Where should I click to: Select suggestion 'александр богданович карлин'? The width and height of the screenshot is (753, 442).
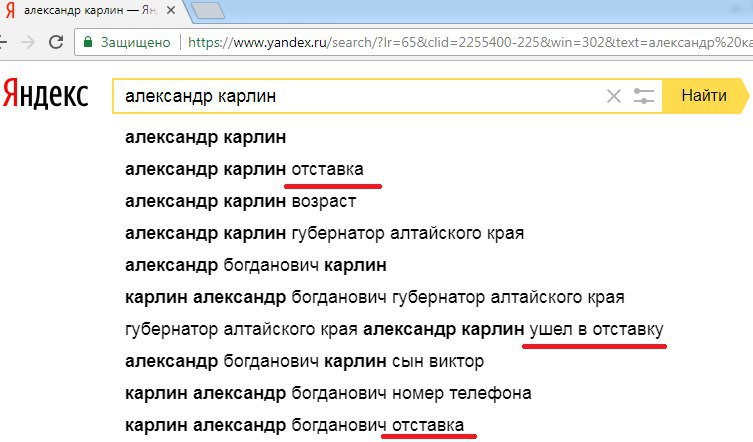255,265
